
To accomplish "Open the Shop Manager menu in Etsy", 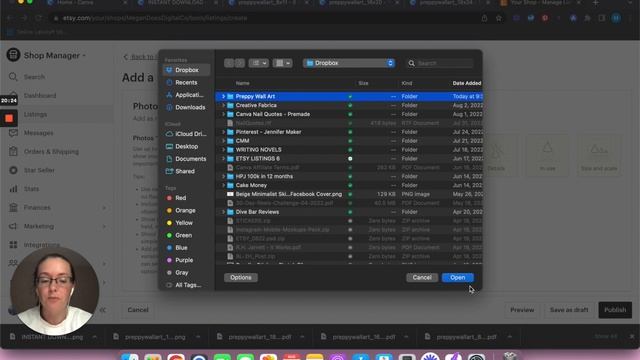I will point(47,55).
